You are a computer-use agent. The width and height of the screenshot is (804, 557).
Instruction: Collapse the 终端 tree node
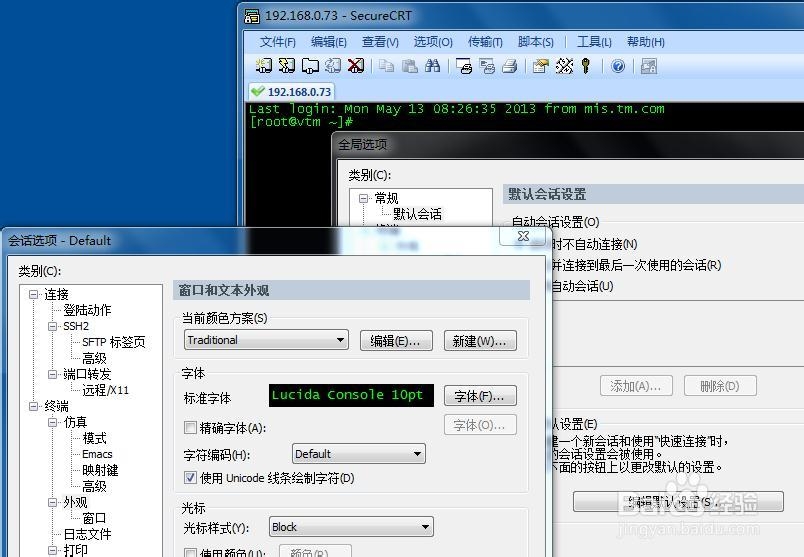tap(33, 406)
